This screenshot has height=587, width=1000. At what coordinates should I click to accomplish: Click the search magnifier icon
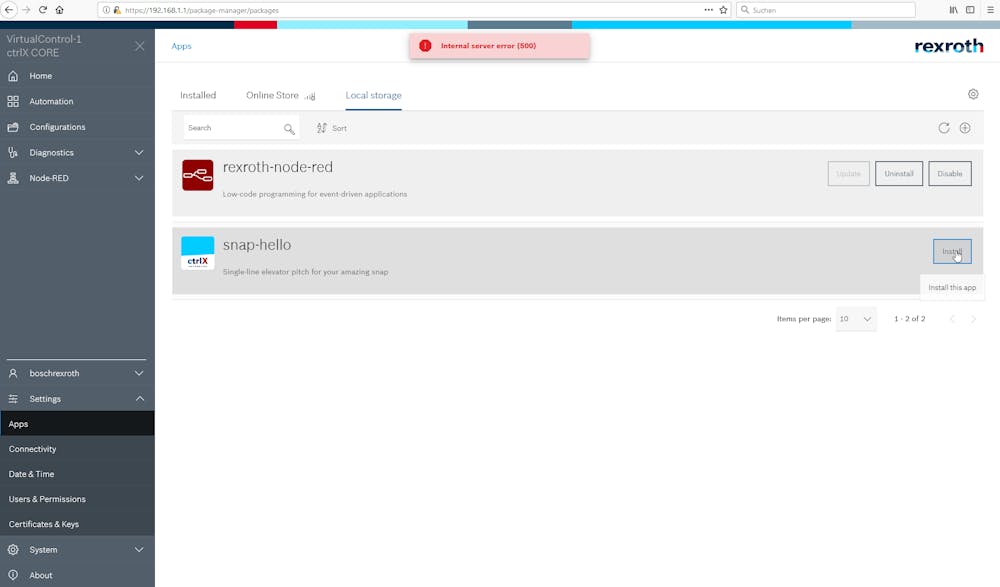tap(289, 129)
